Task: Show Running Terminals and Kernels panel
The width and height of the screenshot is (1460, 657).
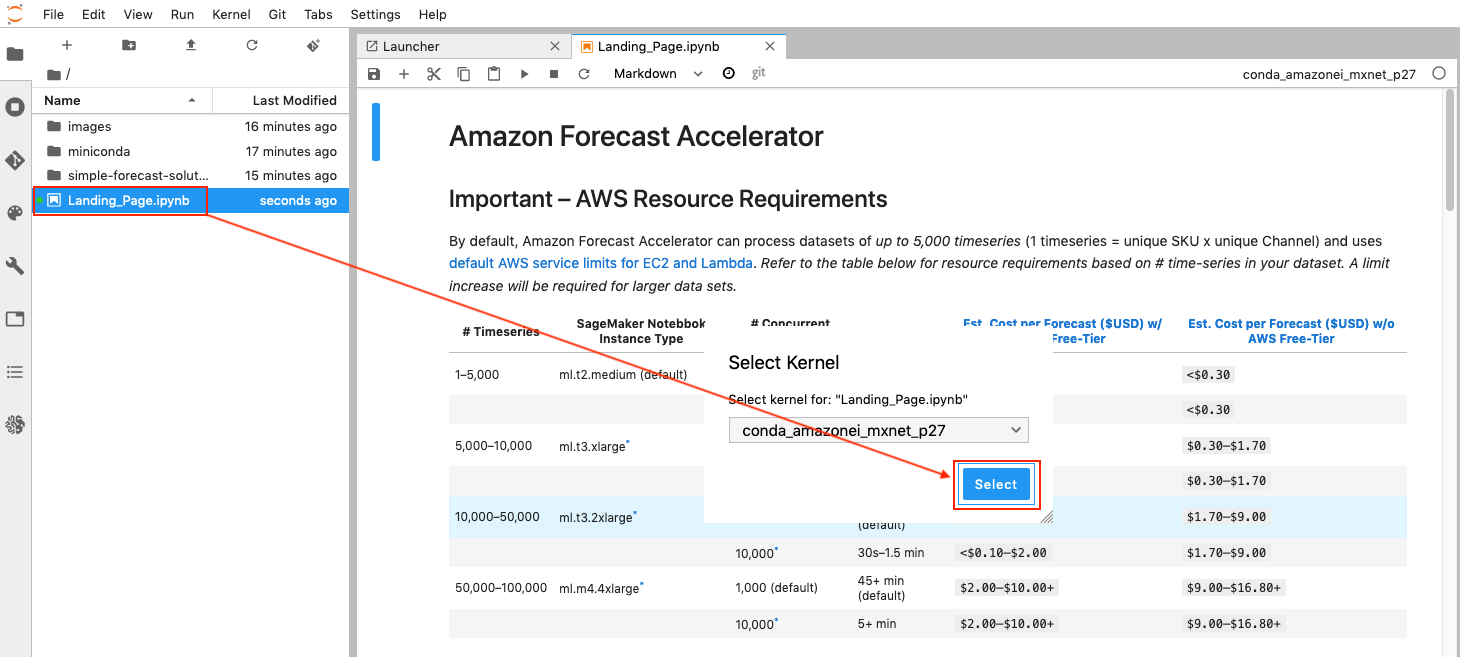Action: [x=15, y=107]
